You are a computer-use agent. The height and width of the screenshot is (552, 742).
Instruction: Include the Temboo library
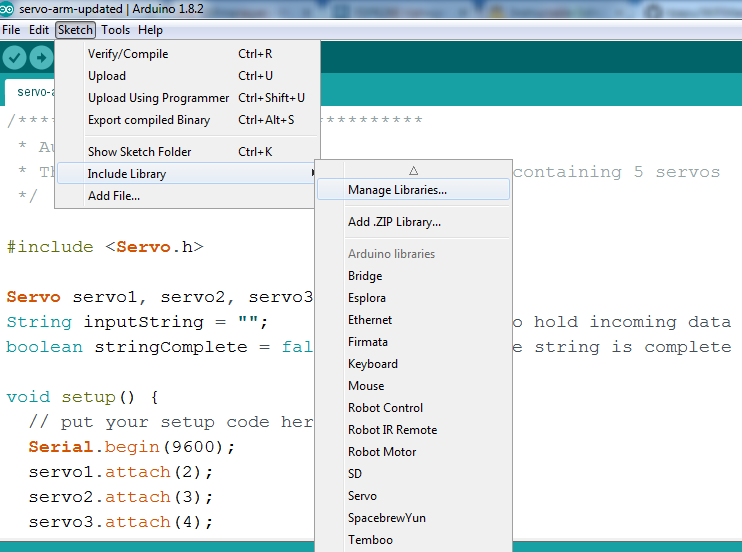414,540
